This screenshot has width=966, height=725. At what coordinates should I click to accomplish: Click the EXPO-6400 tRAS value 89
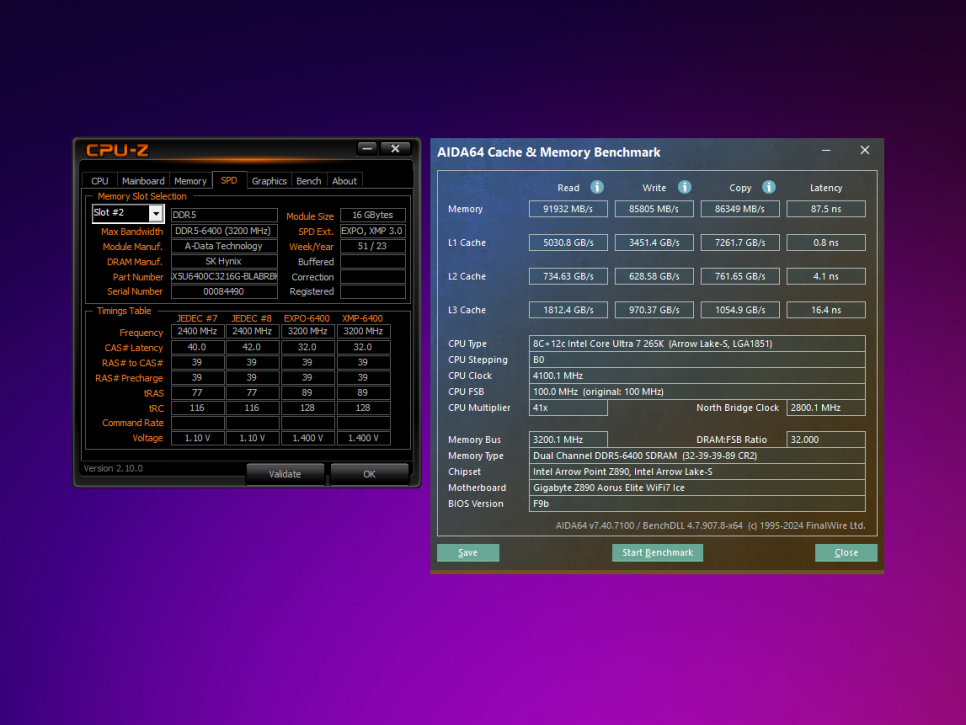[x=307, y=392]
